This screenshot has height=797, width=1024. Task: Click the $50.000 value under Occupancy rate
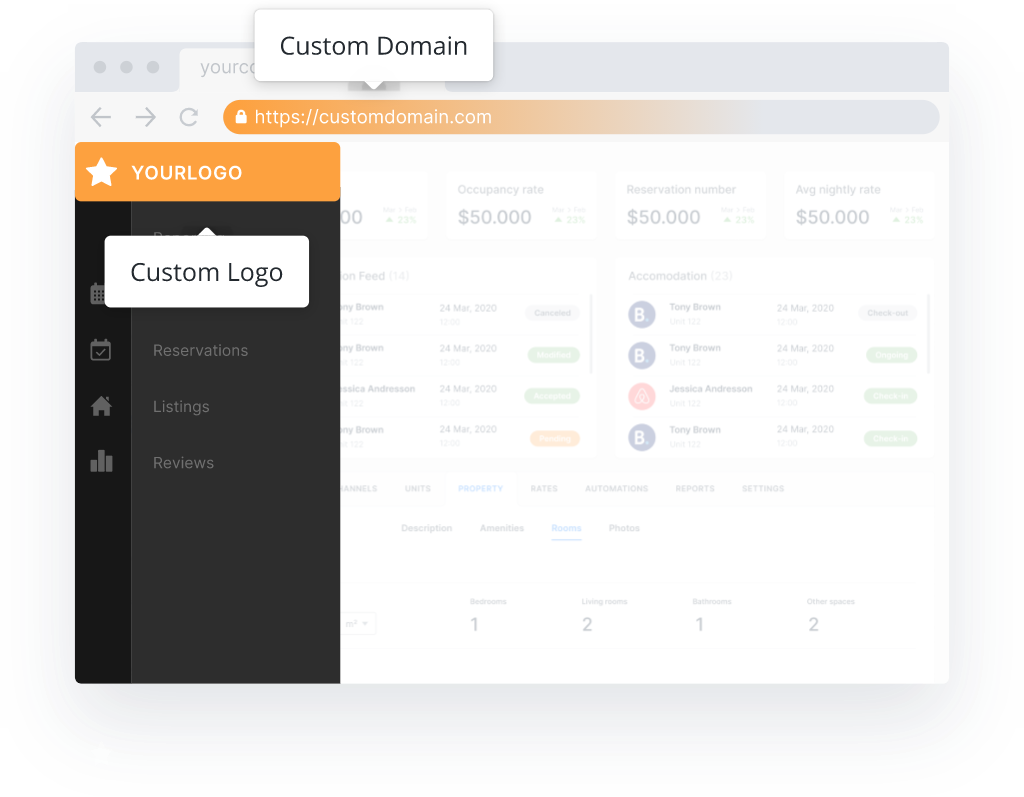point(494,217)
